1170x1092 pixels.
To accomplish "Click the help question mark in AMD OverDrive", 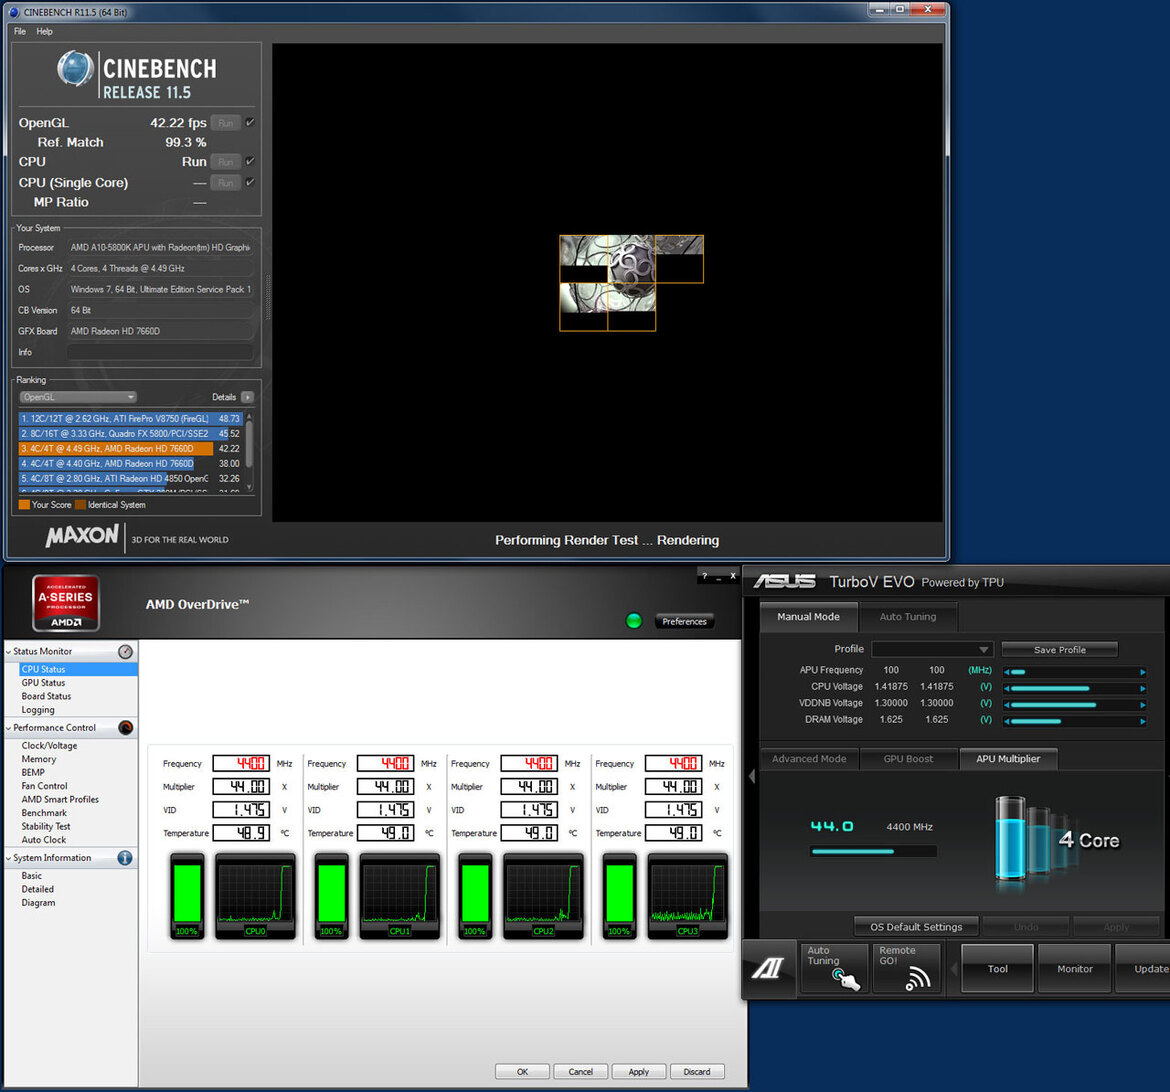I will 704,576.
